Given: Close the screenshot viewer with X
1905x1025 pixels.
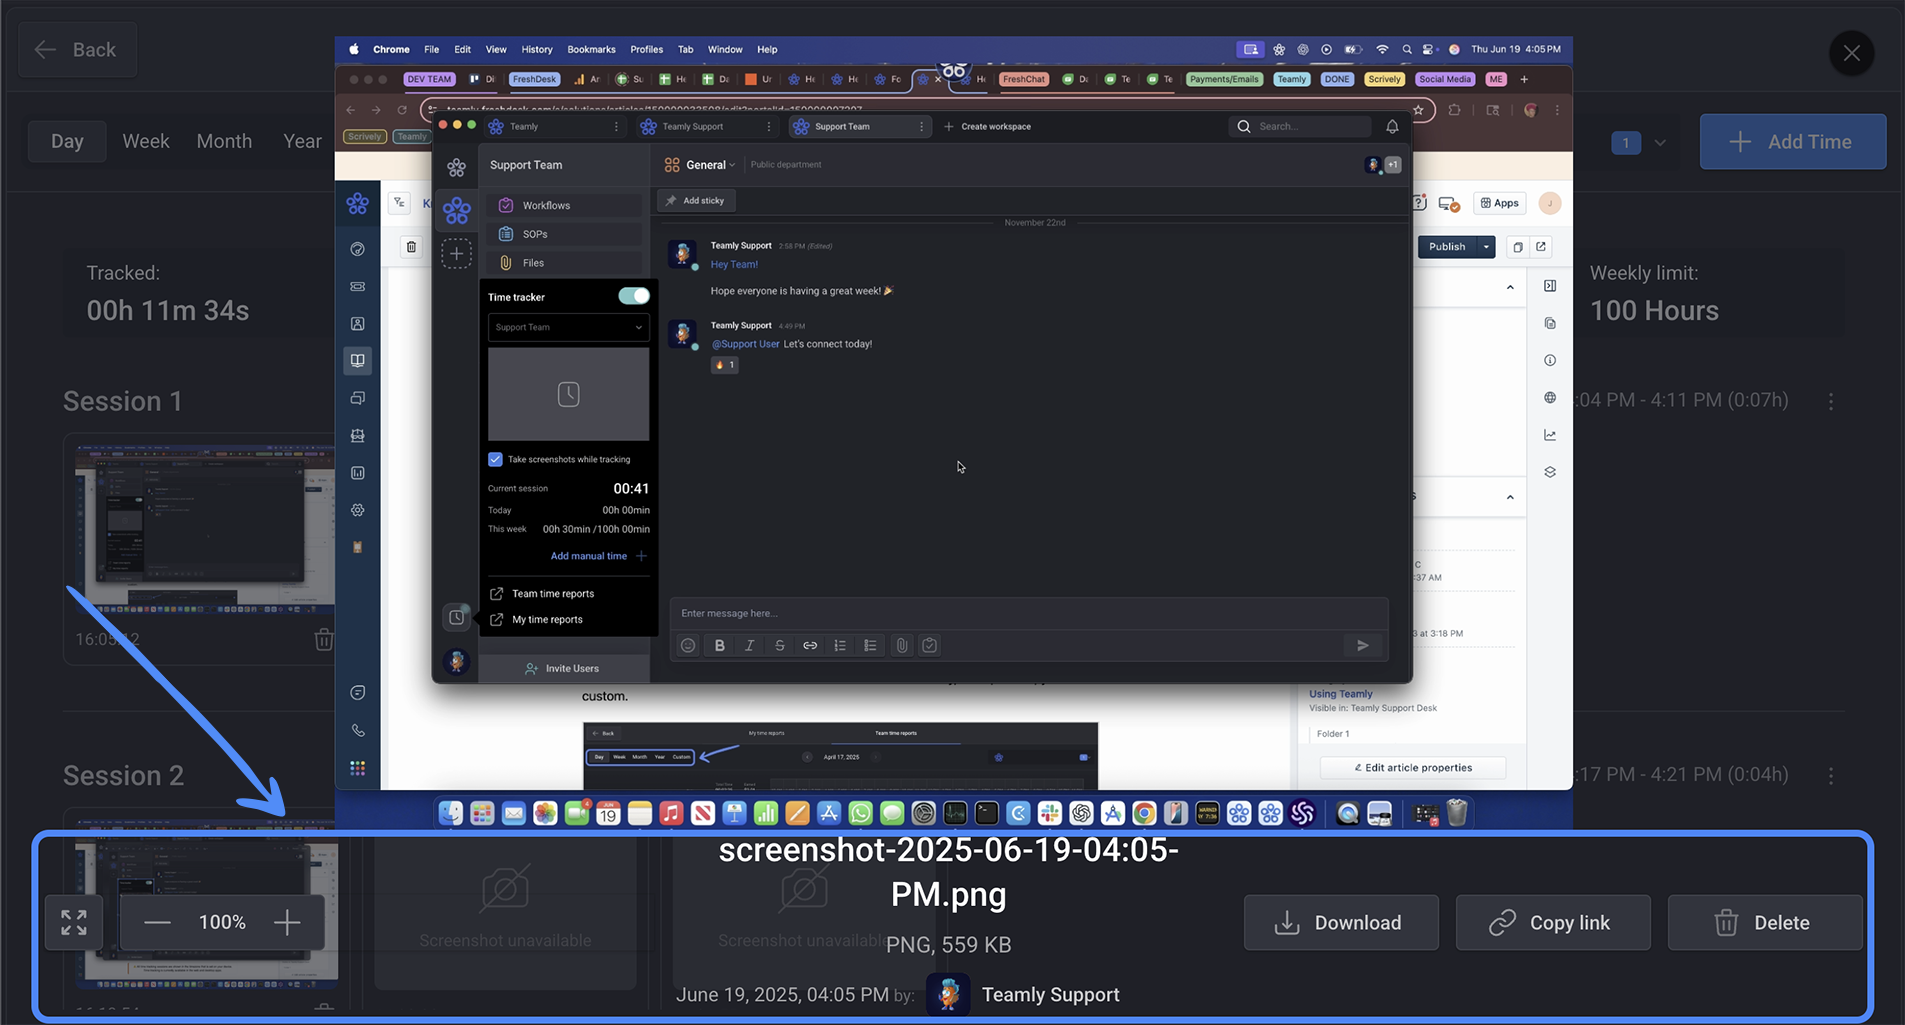Looking at the screenshot, I should [1852, 53].
